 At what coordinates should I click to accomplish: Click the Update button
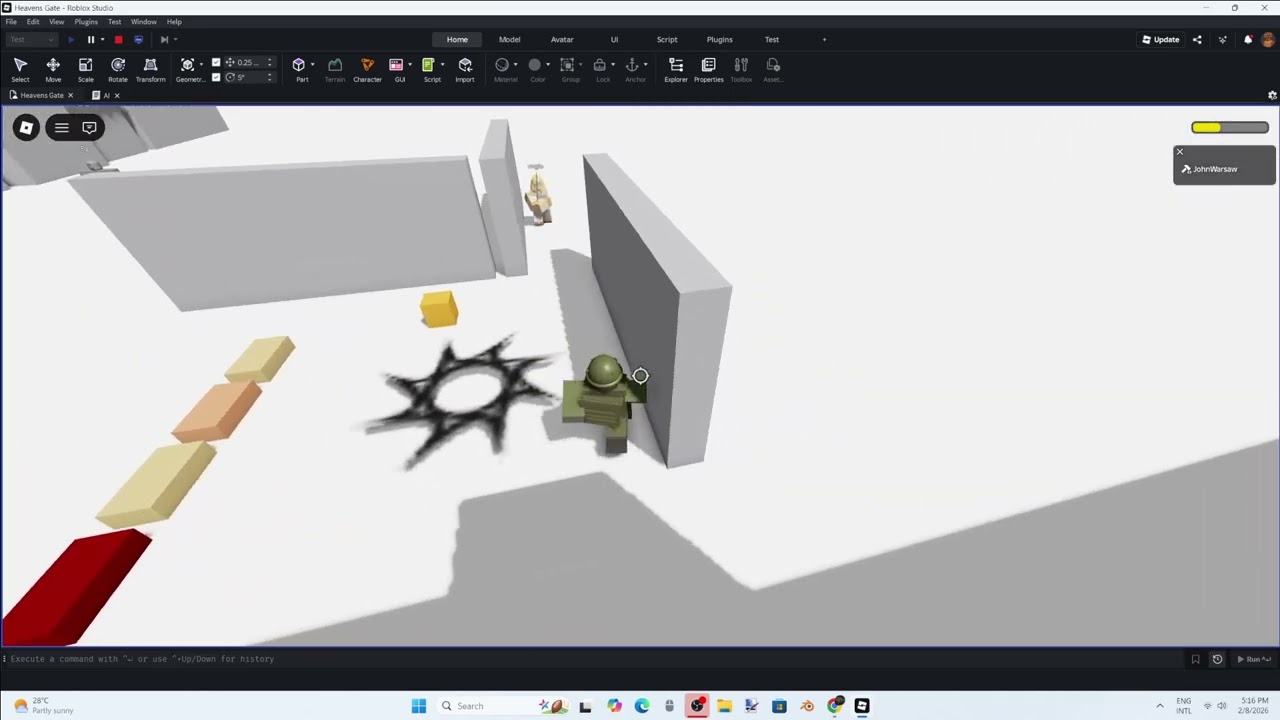(x=1160, y=40)
